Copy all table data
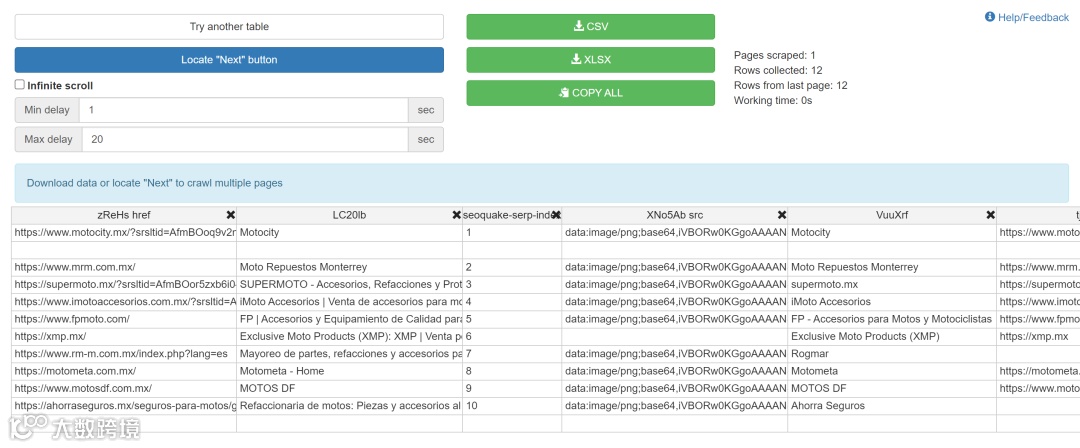The width and height of the screenshot is (1080, 448). coord(590,93)
